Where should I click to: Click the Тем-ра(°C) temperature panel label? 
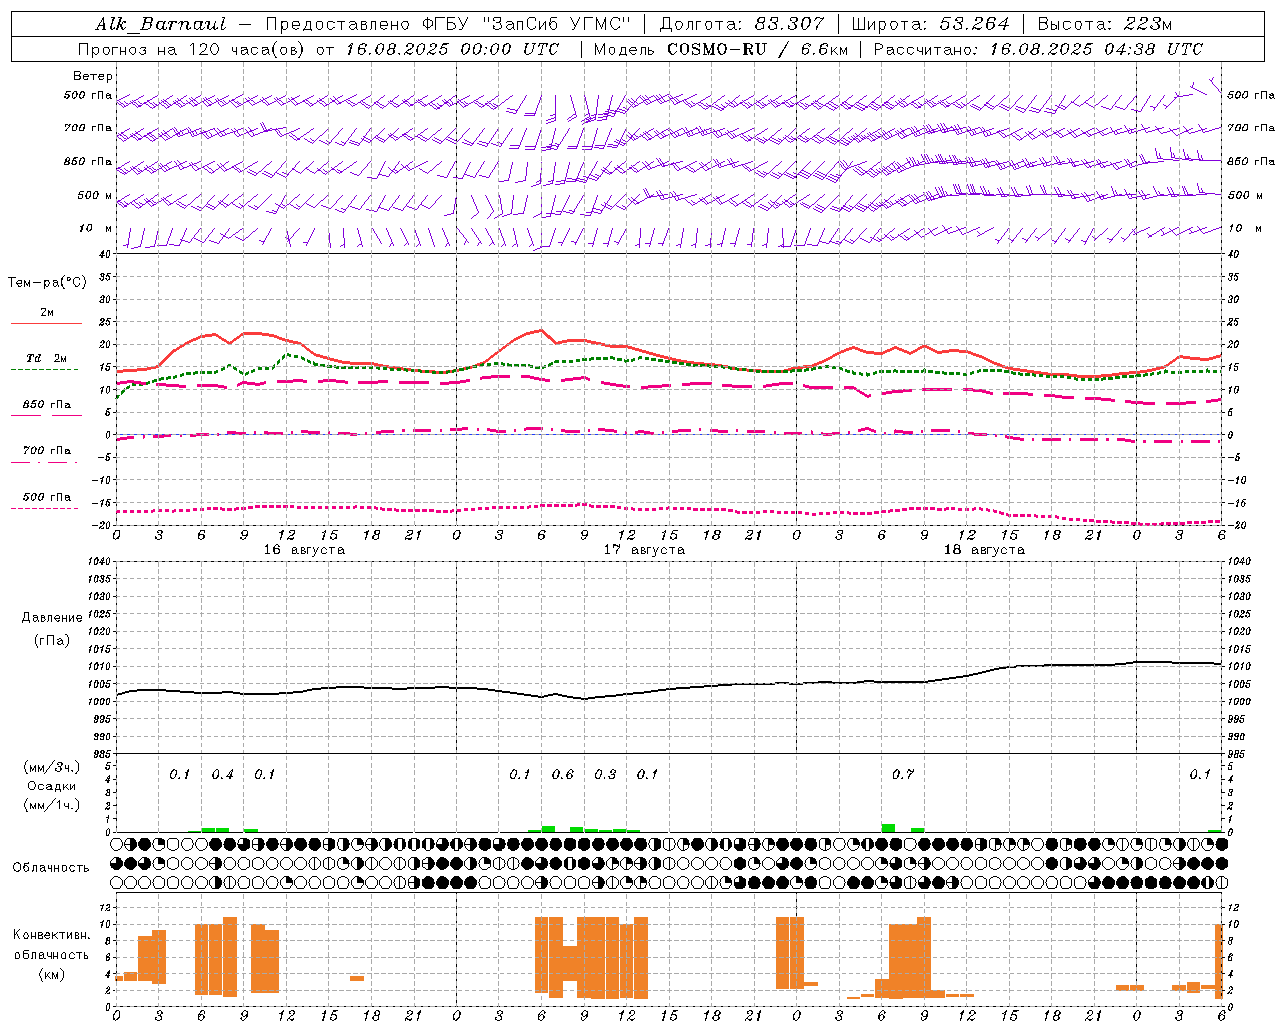tap(47, 283)
